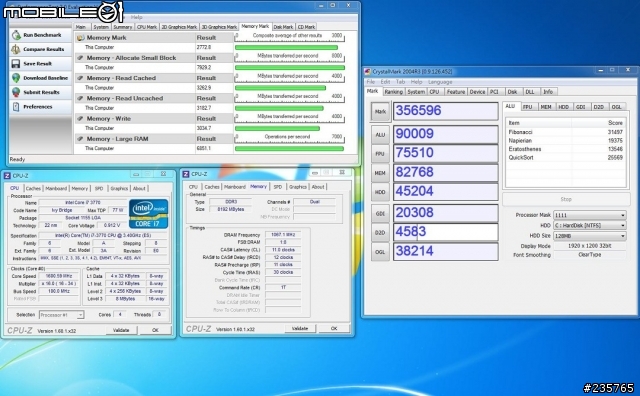Click the total Mark score field 356596
The width and height of the screenshot is (640, 396).
(x=446, y=111)
